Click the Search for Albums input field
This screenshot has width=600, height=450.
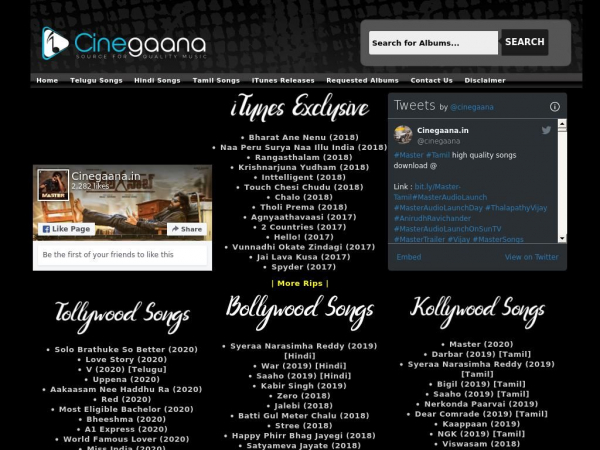pos(432,43)
